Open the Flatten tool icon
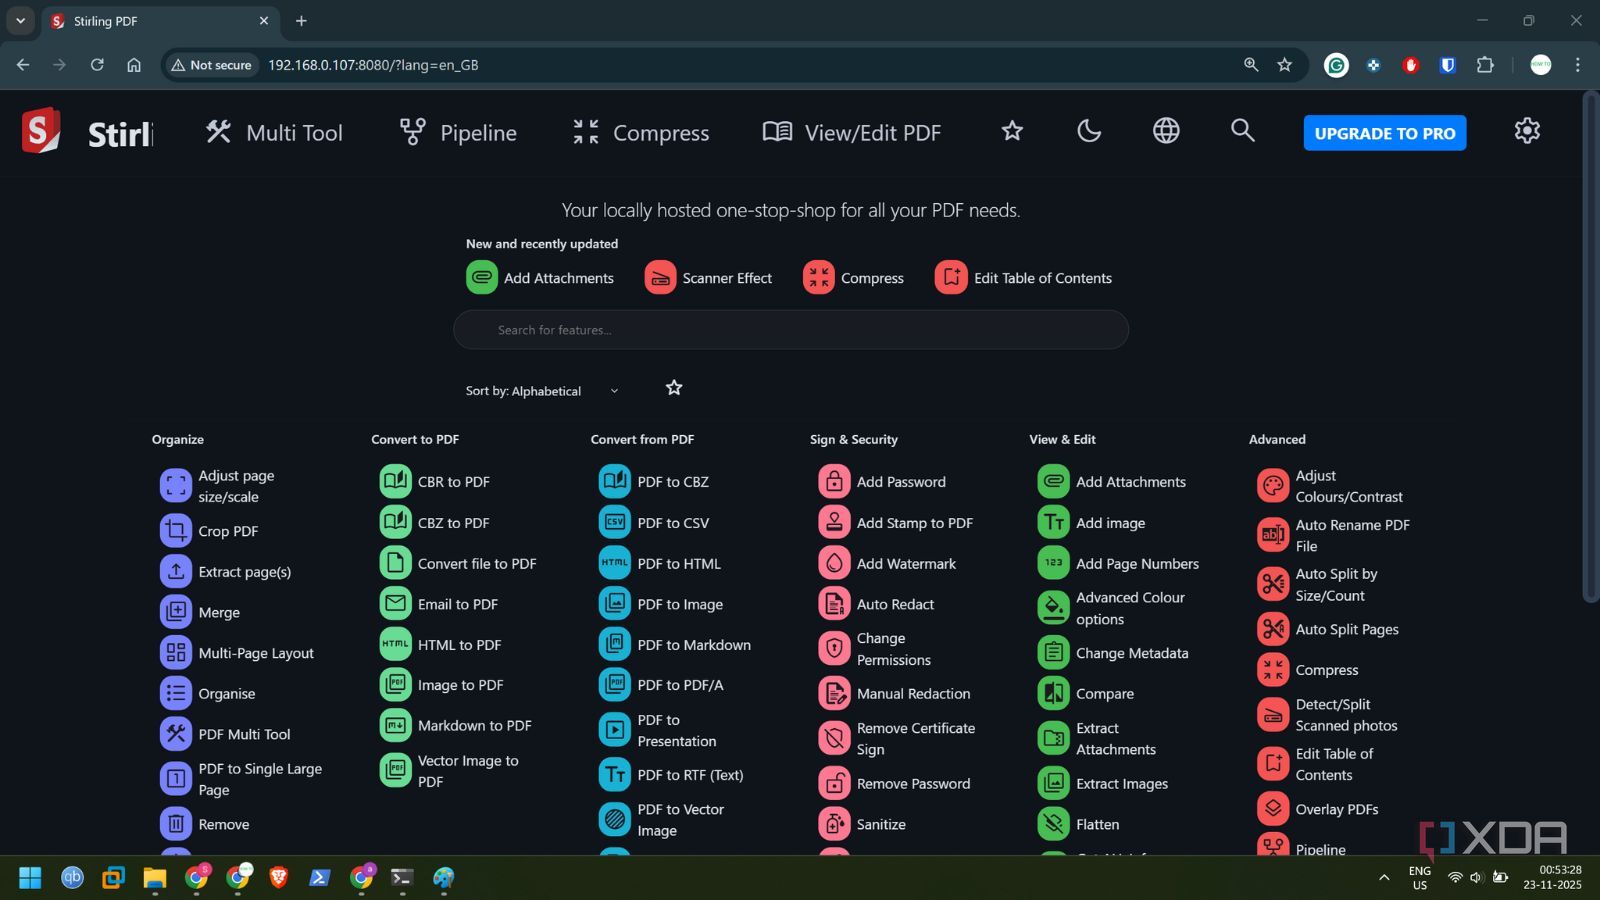This screenshot has width=1600, height=900. coord(1053,824)
